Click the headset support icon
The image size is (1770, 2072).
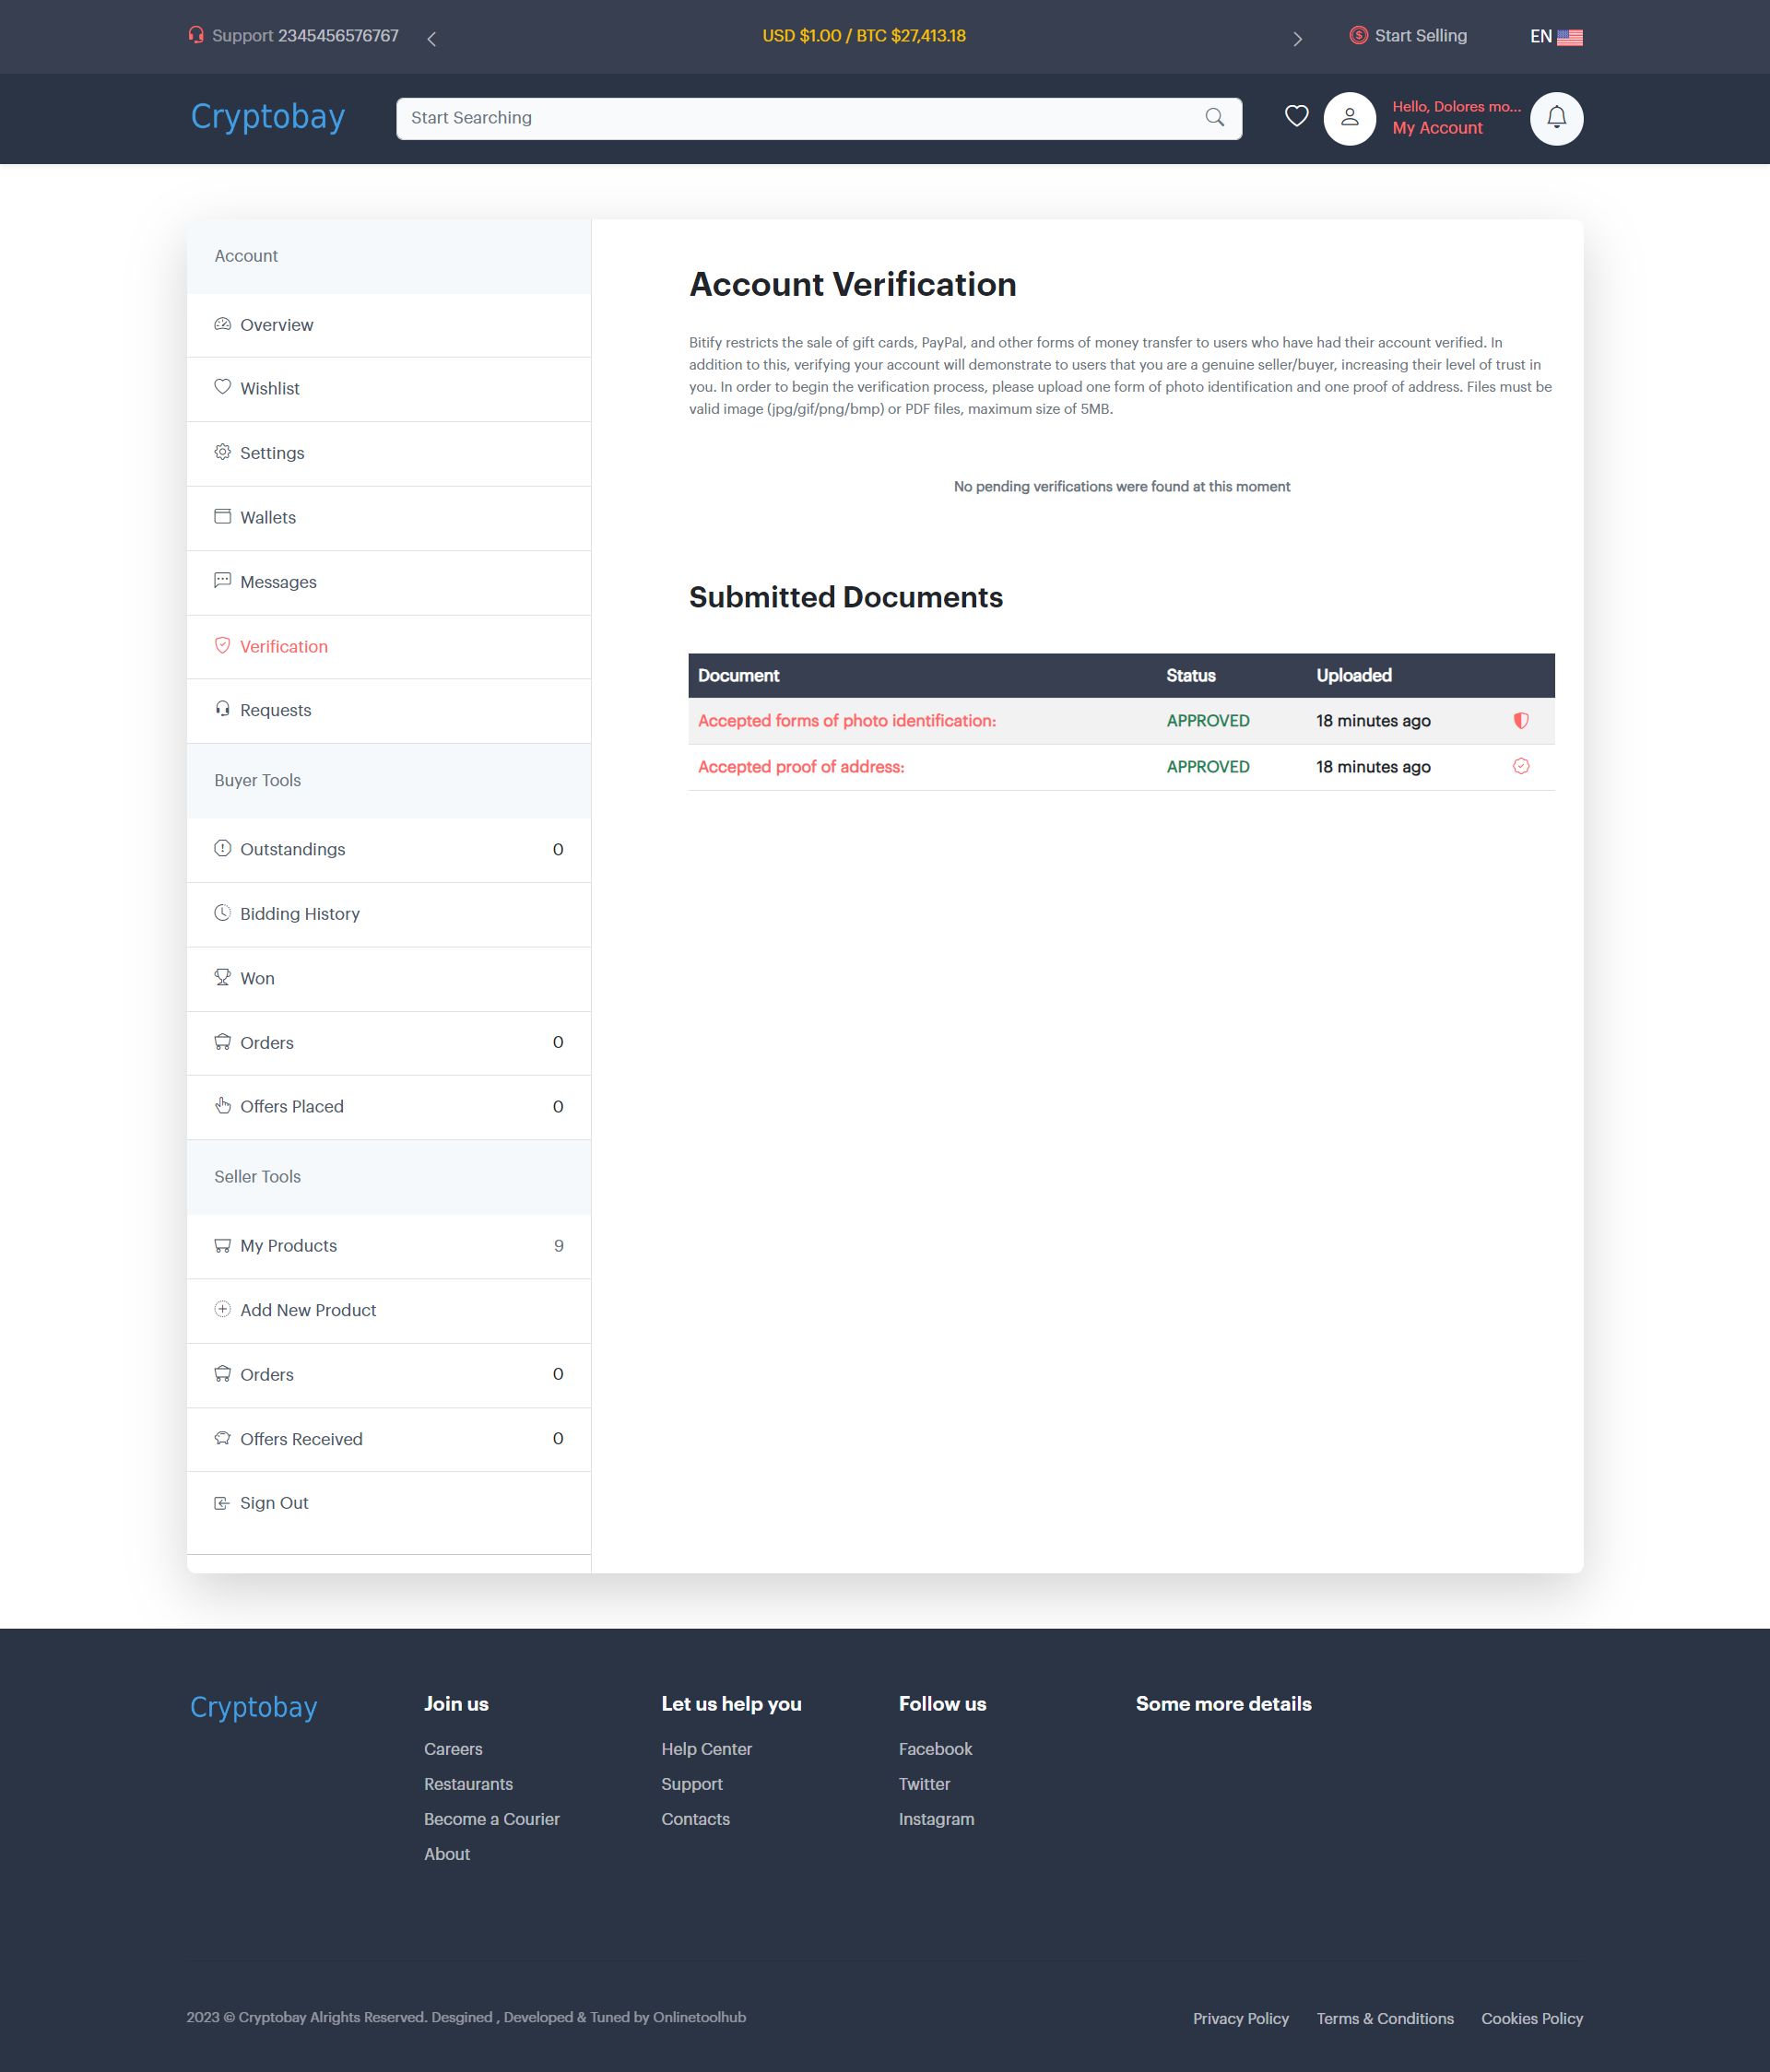(x=196, y=36)
